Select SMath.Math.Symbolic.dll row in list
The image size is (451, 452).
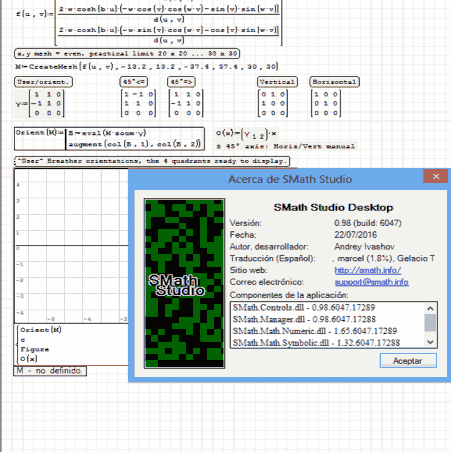pyautogui.click(x=316, y=343)
